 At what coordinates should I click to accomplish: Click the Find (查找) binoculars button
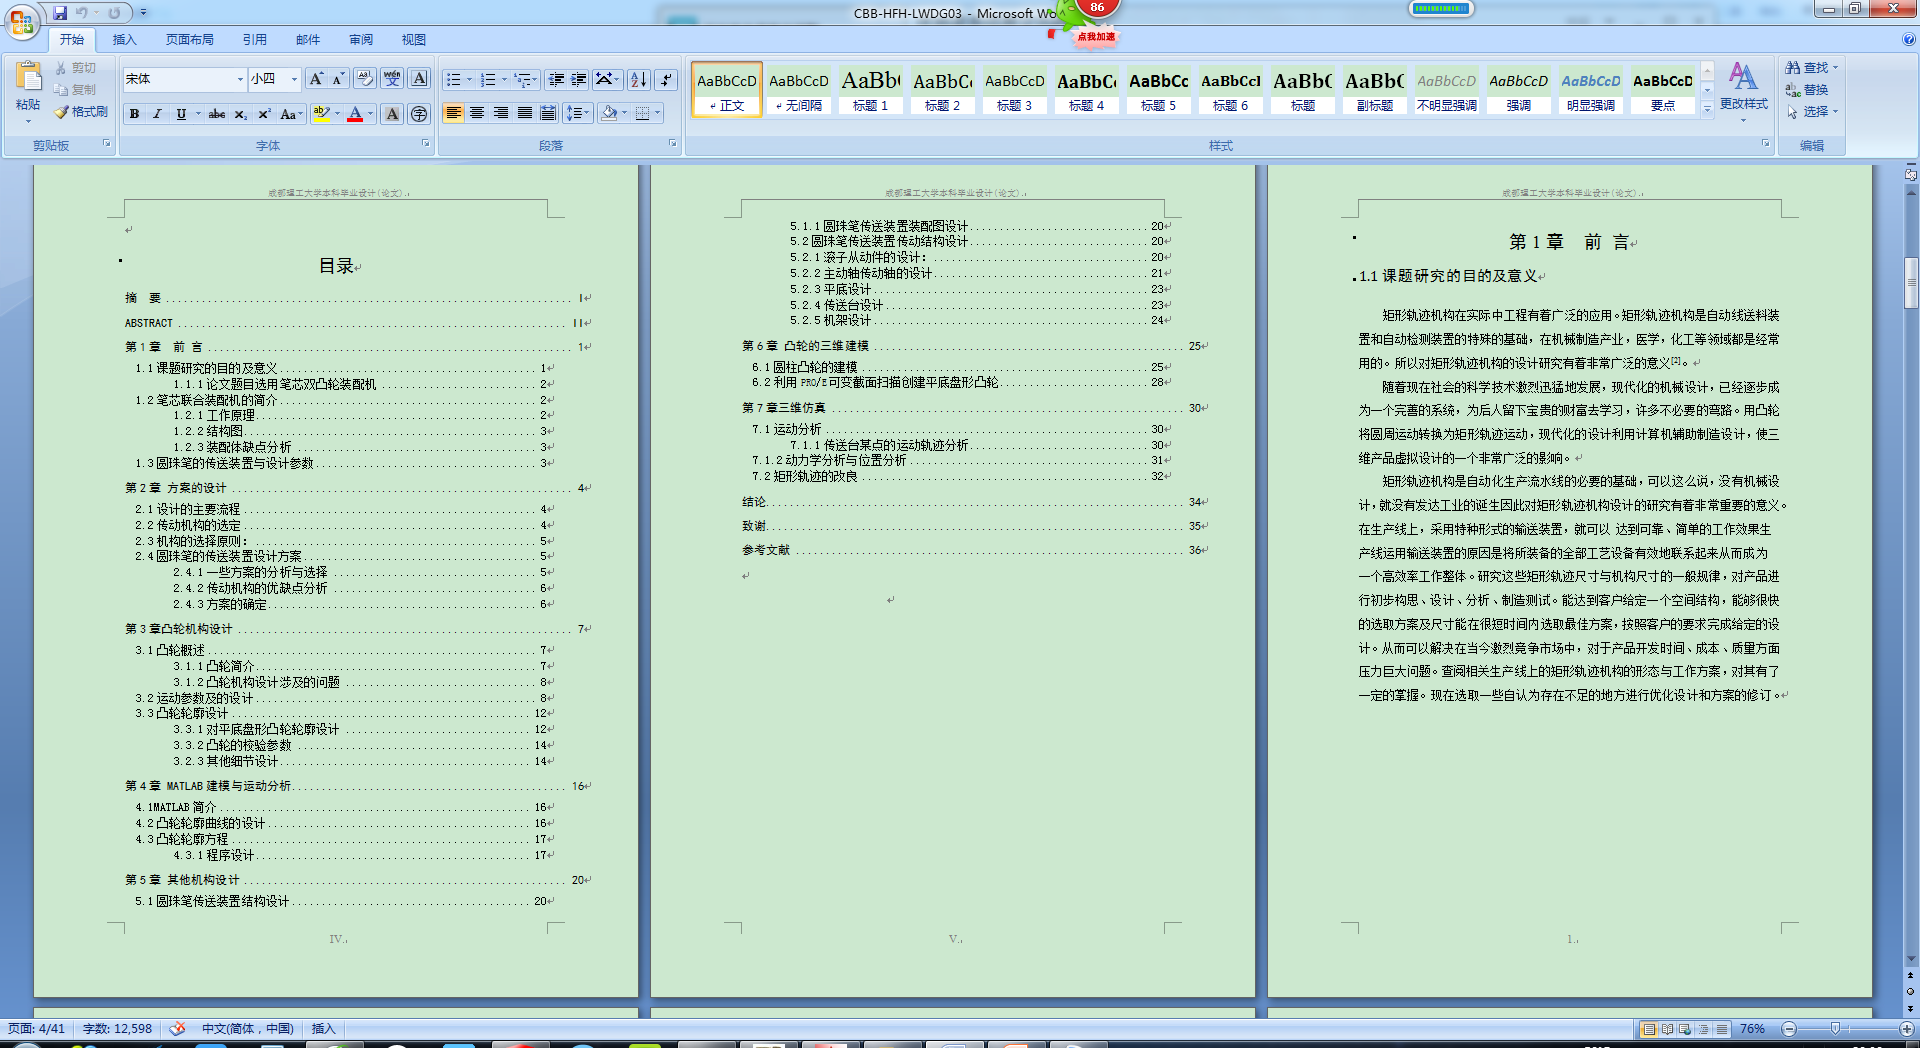pos(1811,68)
